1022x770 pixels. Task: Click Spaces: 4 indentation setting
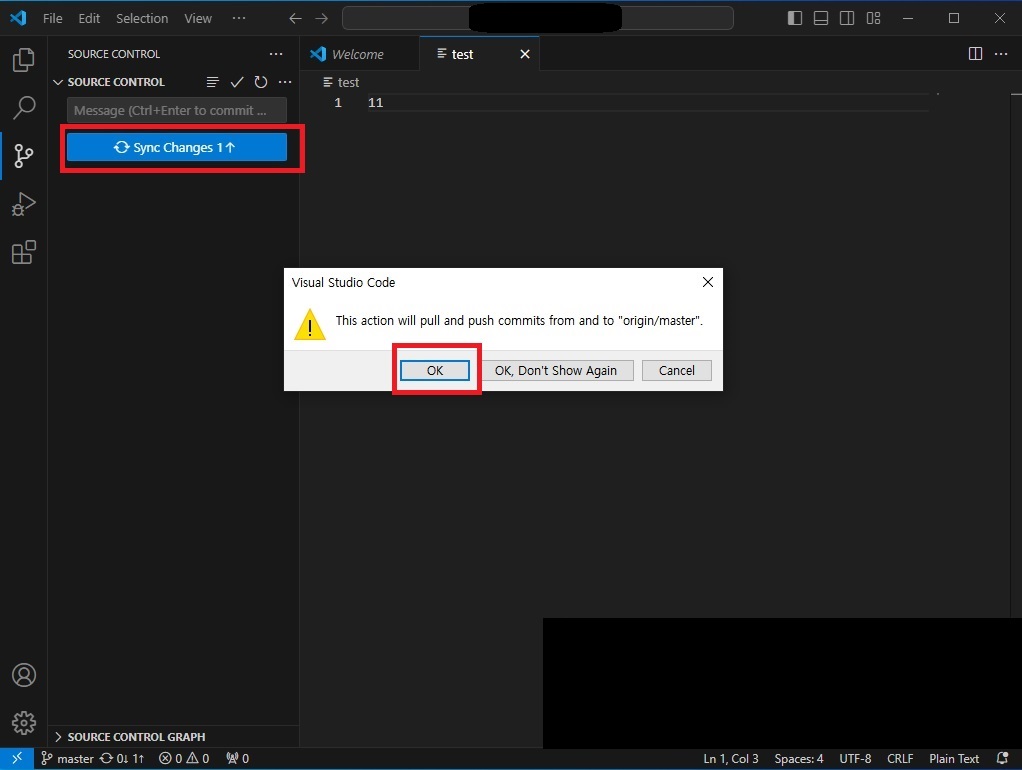pos(798,758)
